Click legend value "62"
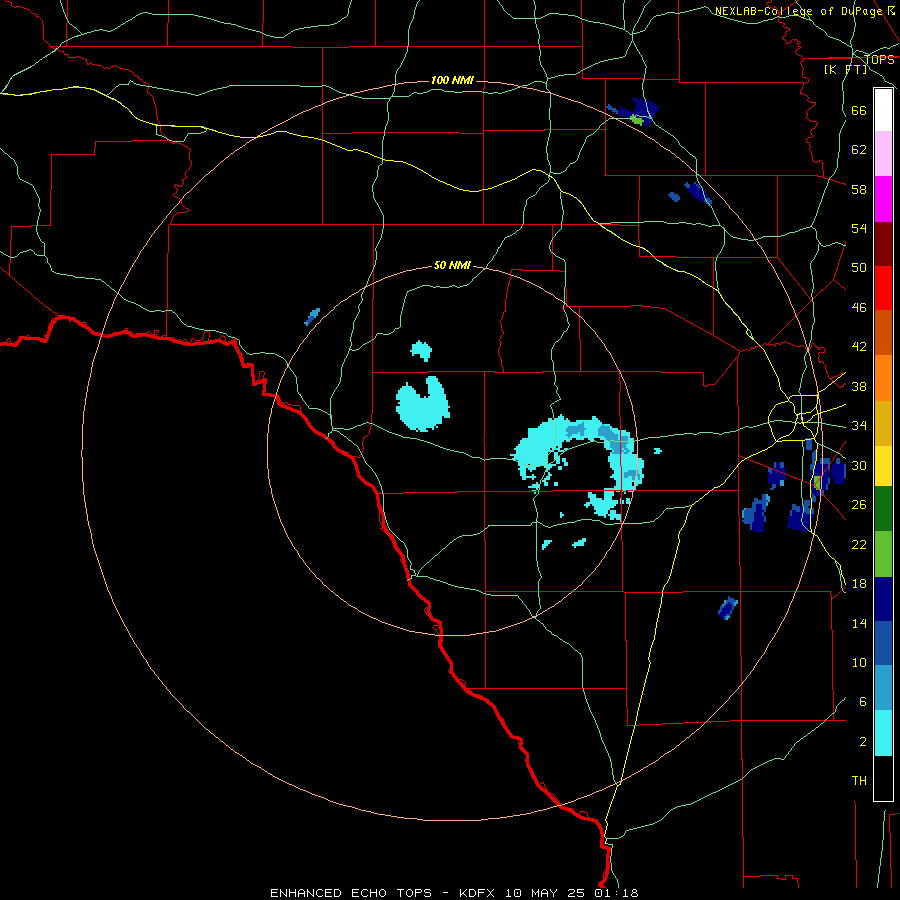Viewport: 900px width, 900px height. click(859, 150)
